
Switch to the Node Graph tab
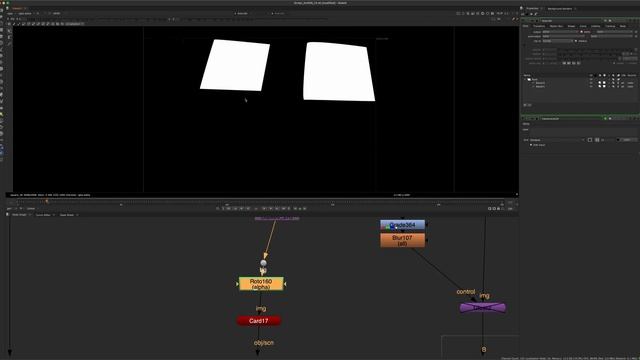coord(19,215)
